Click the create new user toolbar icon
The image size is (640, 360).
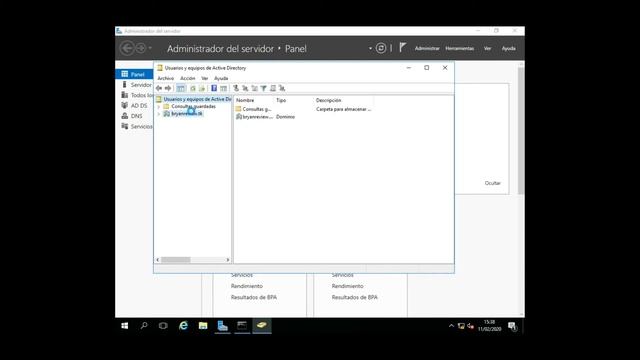[236, 88]
